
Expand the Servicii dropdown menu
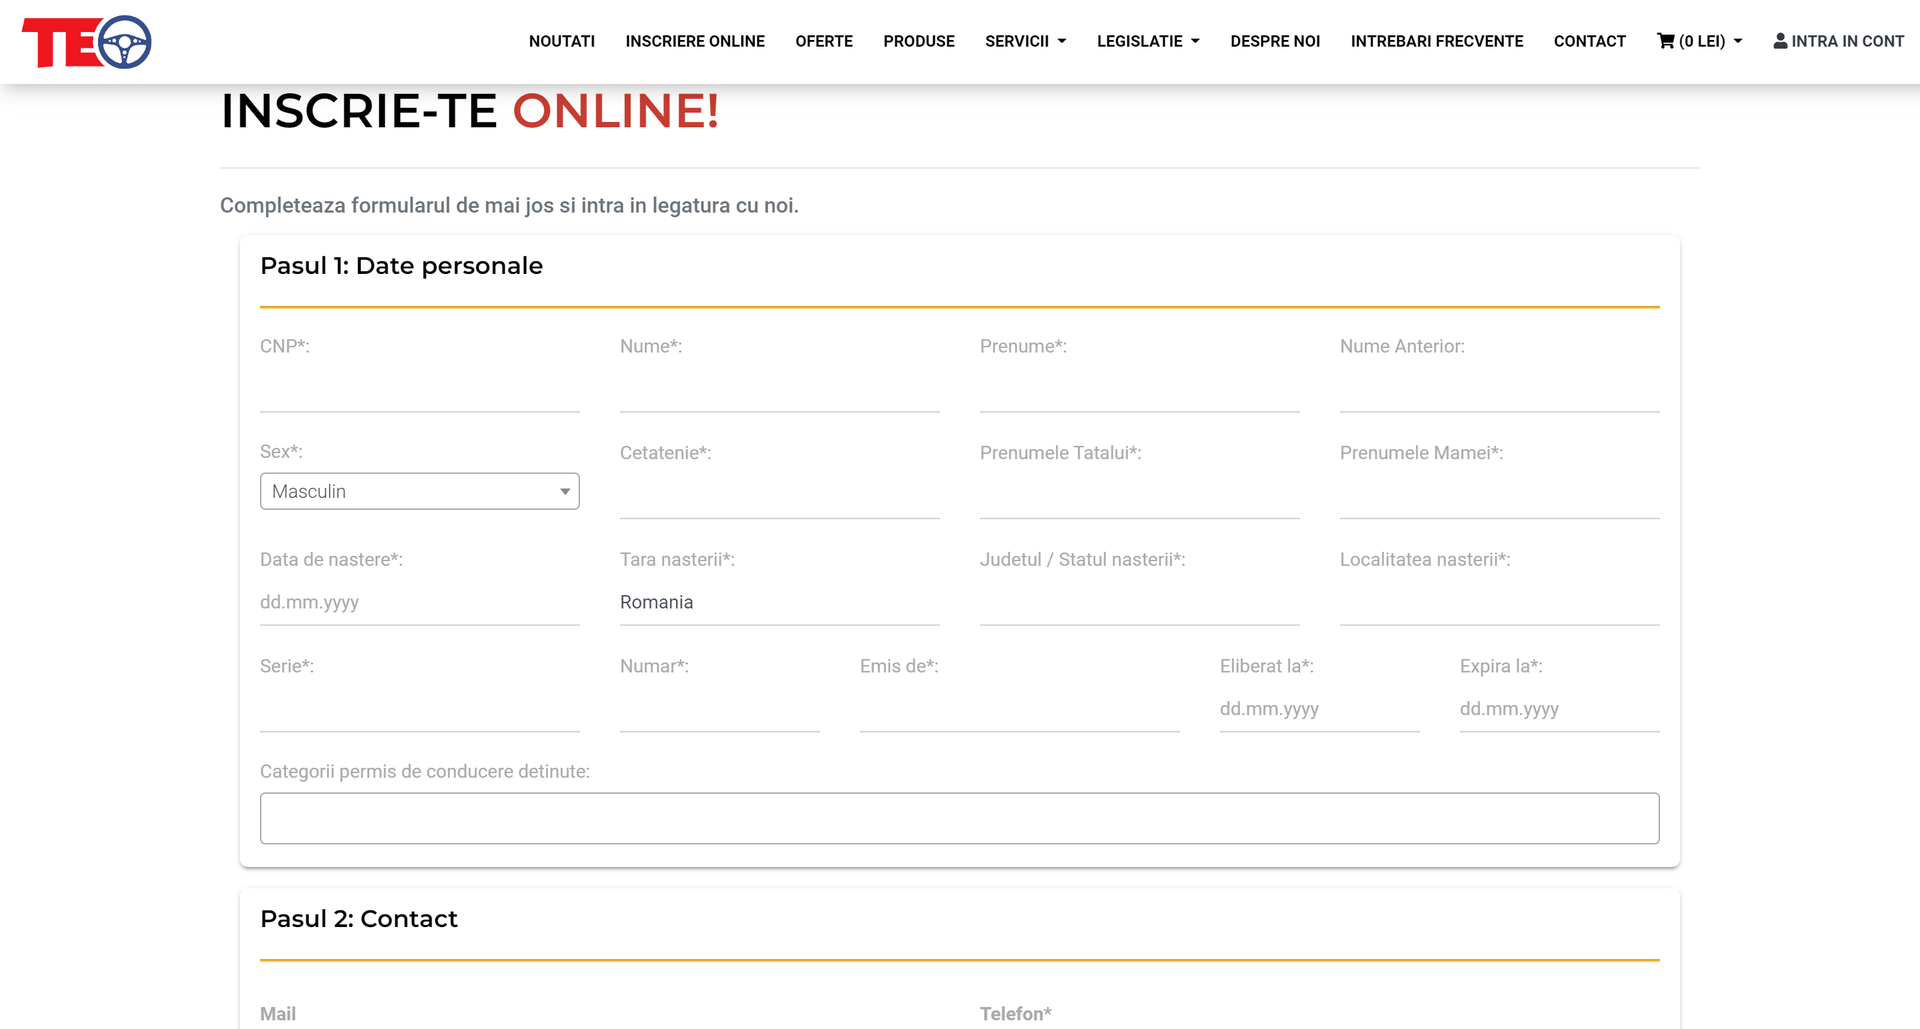[1025, 41]
